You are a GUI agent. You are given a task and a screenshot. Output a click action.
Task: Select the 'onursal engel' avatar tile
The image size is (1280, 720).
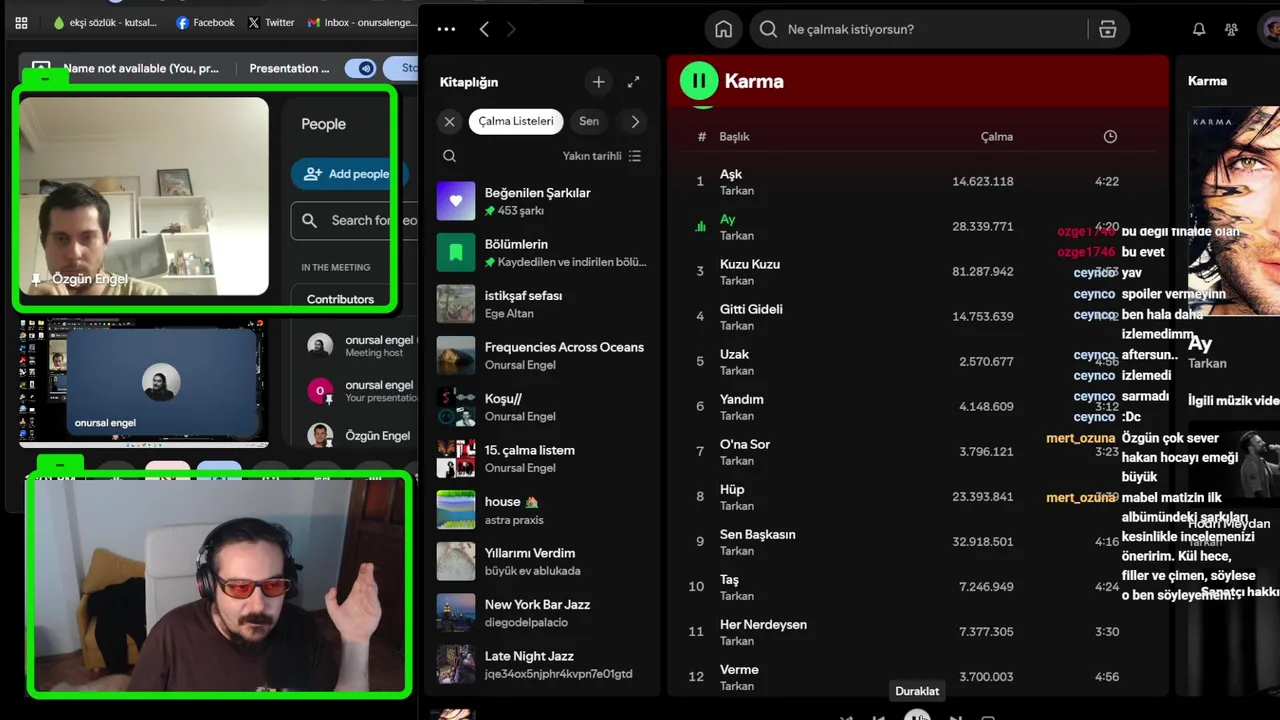point(160,380)
